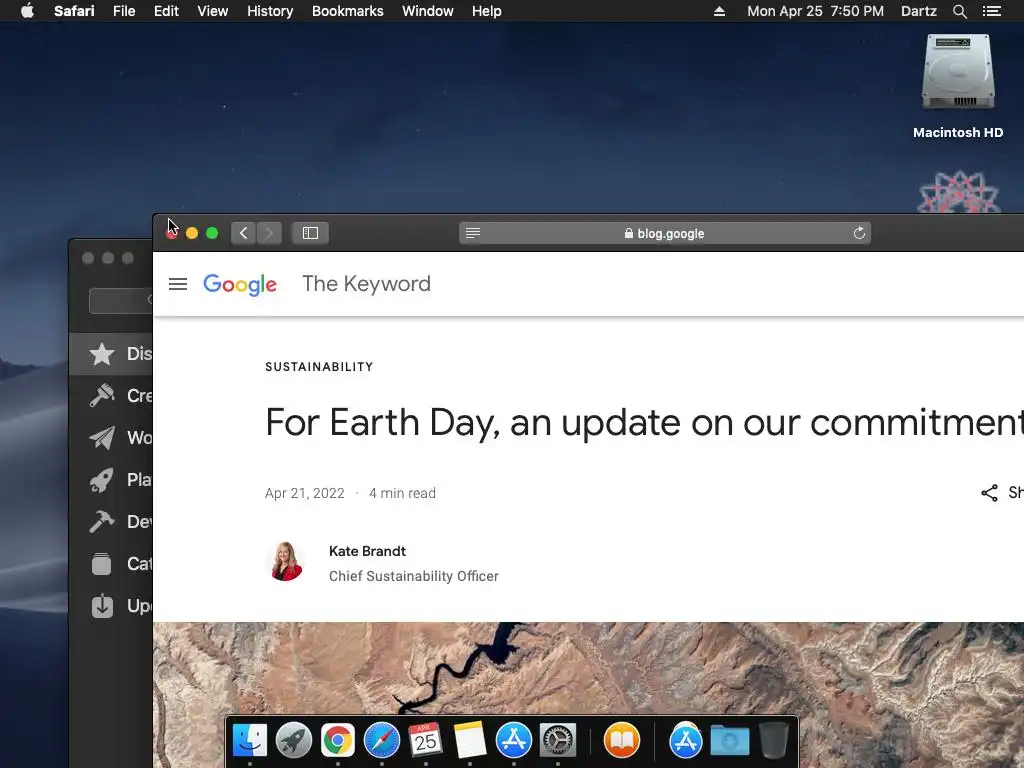Open the hamburger menu beside Google logo
The width and height of the screenshot is (1024, 768).
click(x=178, y=284)
